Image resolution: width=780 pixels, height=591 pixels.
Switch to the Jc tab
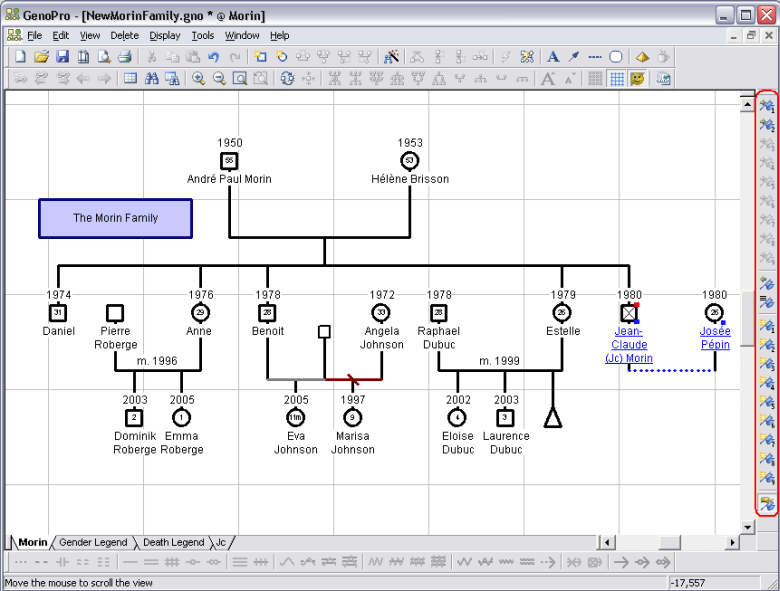point(221,542)
